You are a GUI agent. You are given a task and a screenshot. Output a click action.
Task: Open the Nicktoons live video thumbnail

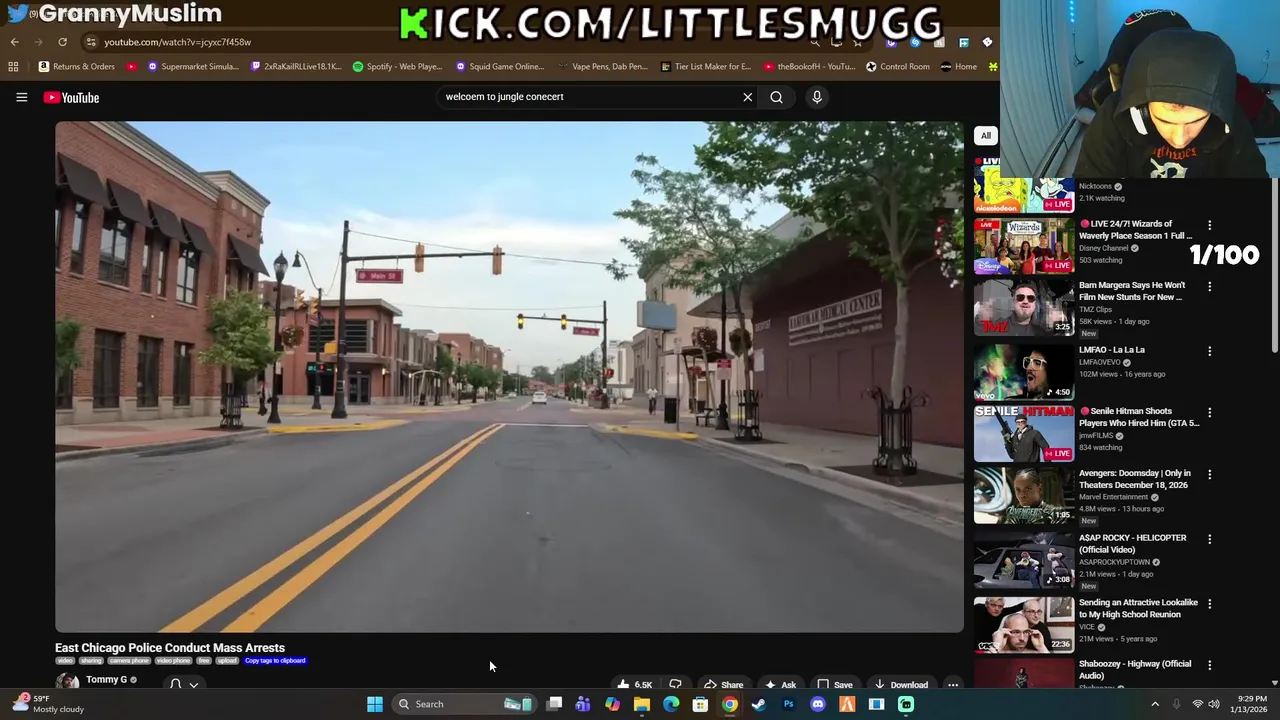[1024, 184]
